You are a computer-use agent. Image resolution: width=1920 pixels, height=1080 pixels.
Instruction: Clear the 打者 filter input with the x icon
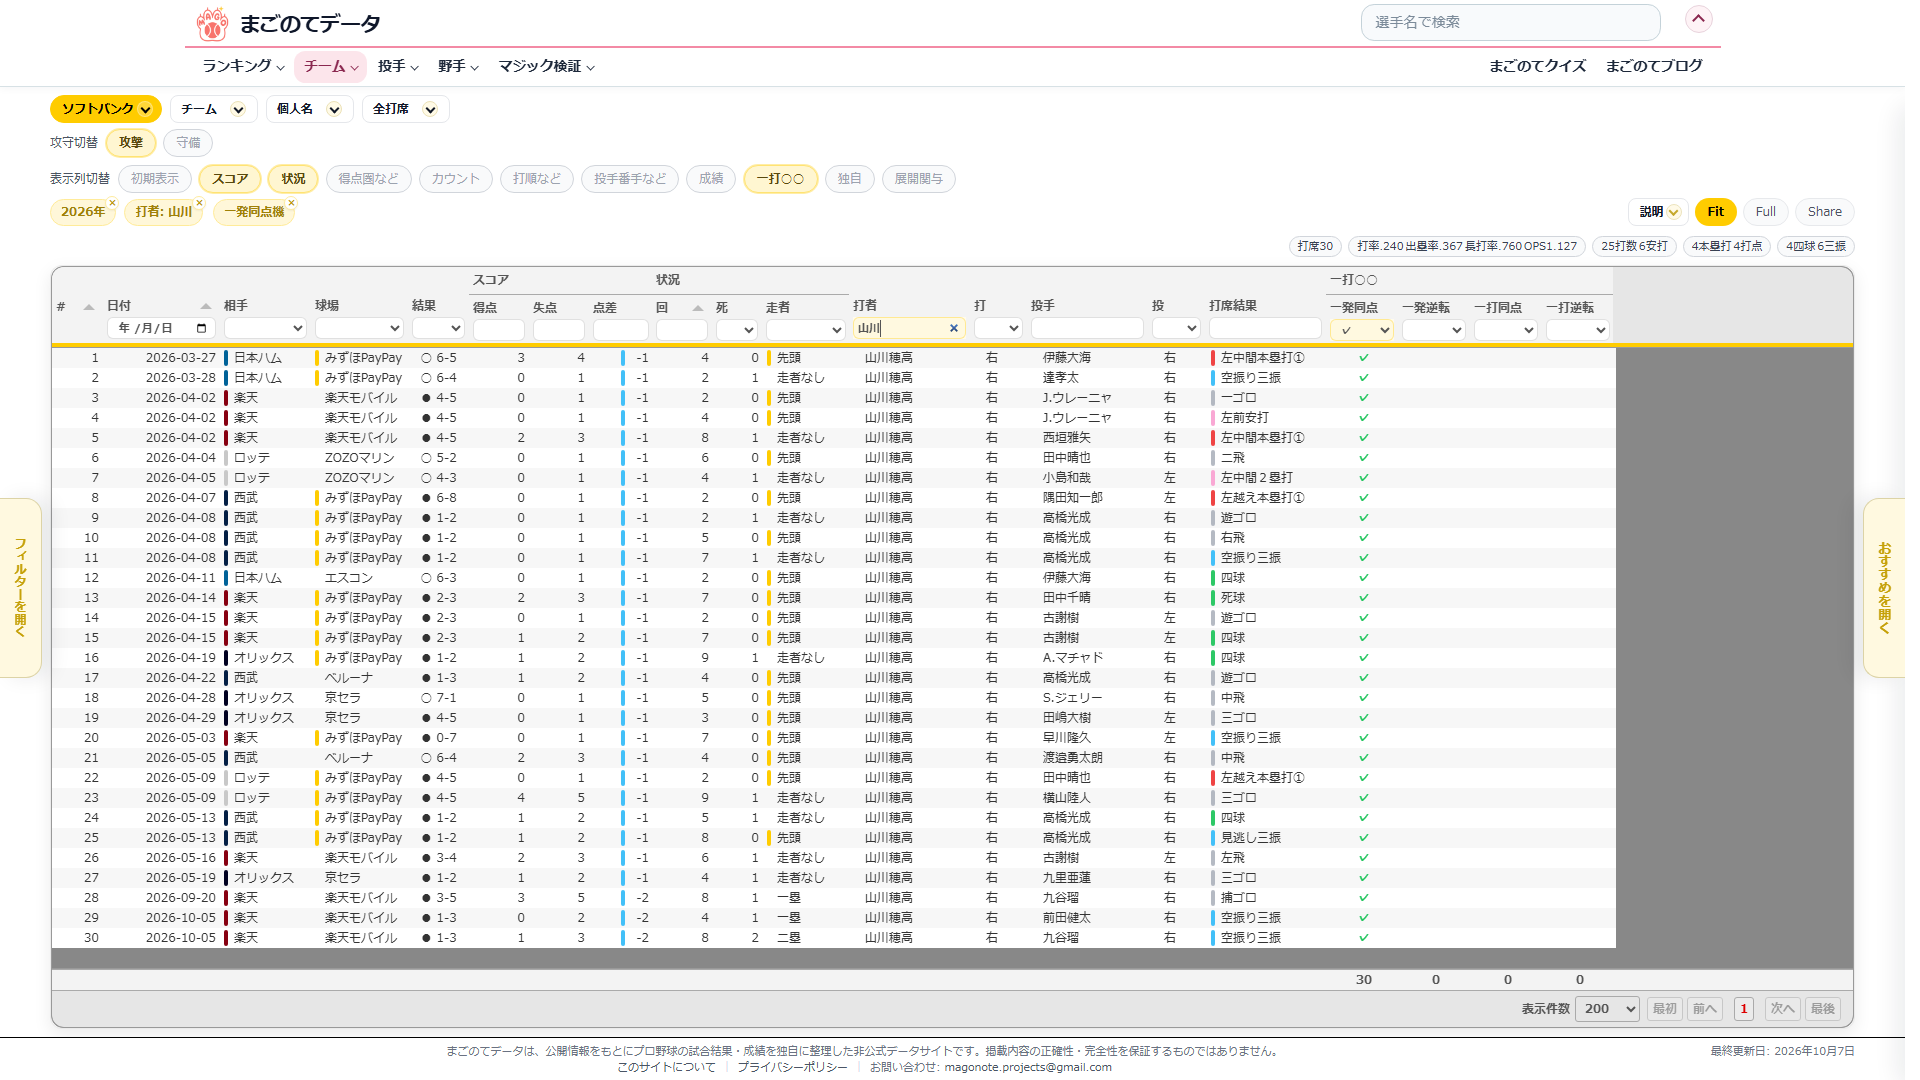[x=954, y=328]
